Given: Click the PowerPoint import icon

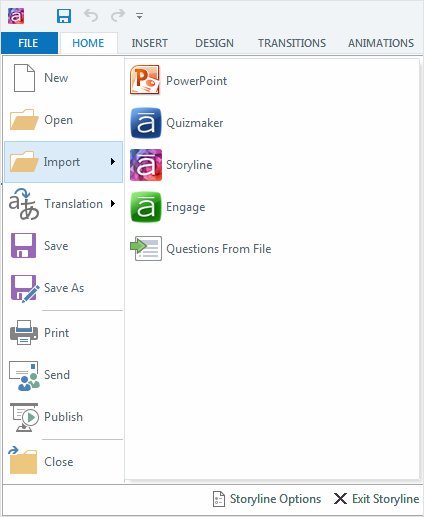Looking at the screenshot, I should [x=145, y=80].
